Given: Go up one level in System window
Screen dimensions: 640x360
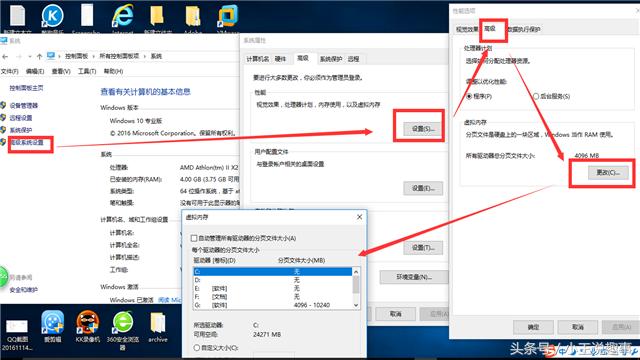Looking at the screenshot, I should click(x=39, y=56).
